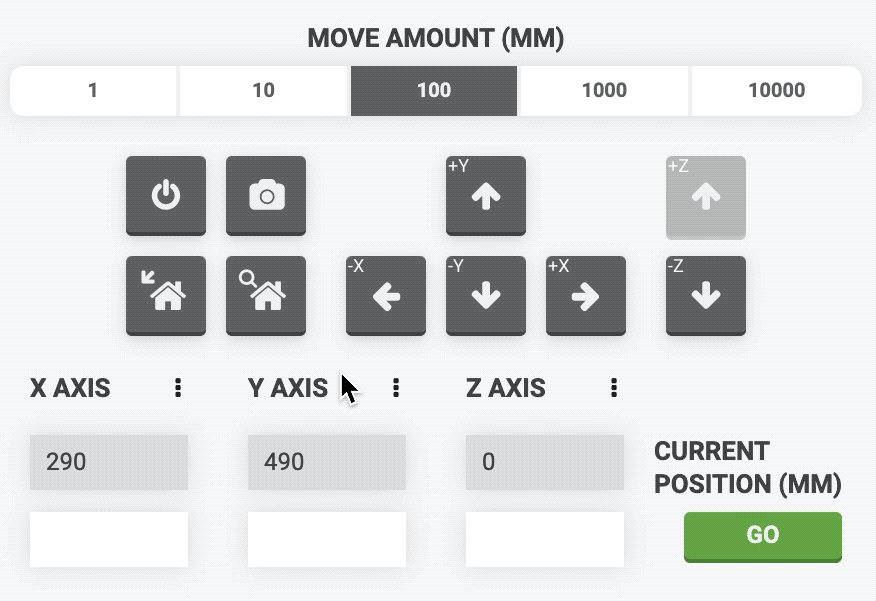The height and width of the screenshot is (601, 876).
Task: Click the empty Z axis input field
Action: click(545, 539)
